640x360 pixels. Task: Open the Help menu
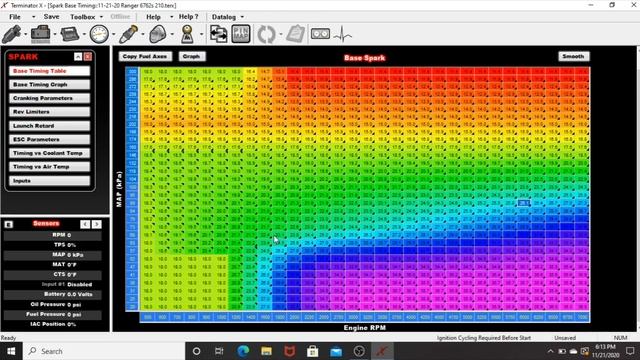[x=153, y=17]
